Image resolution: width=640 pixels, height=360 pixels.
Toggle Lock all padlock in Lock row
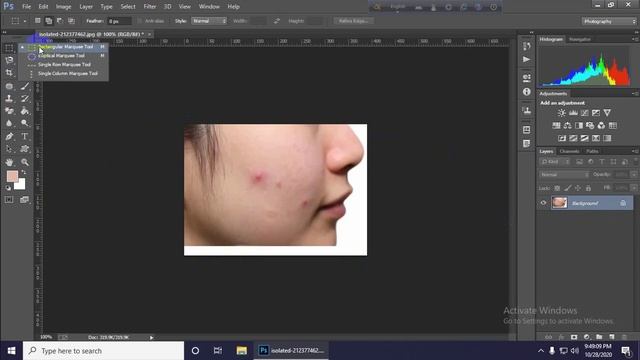(588, 188)
